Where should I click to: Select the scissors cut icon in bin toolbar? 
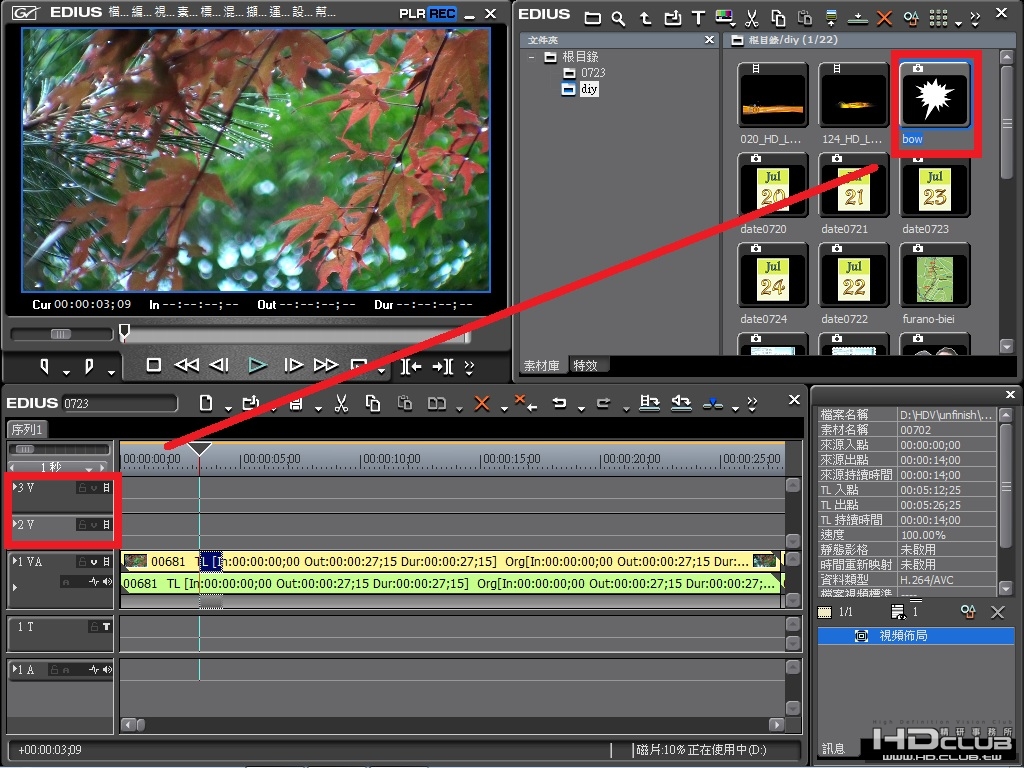point(752,18)
